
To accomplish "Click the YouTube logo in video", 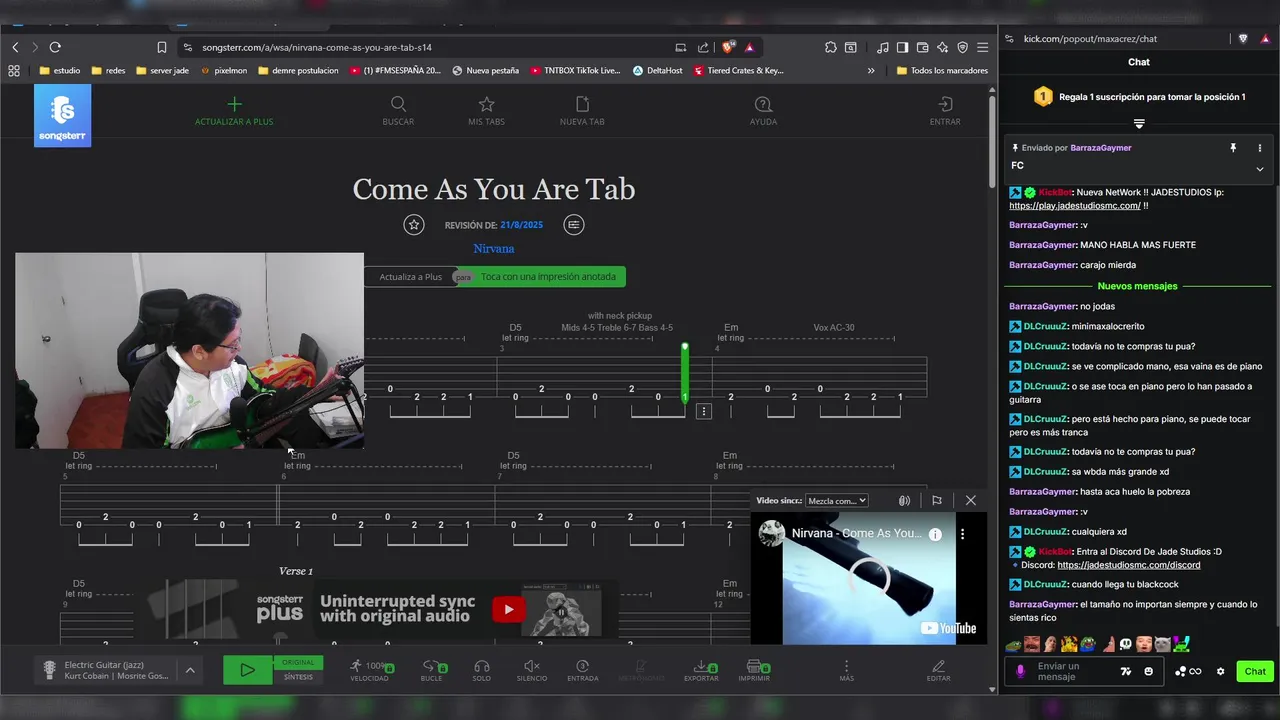I will [x=948, y=628].
